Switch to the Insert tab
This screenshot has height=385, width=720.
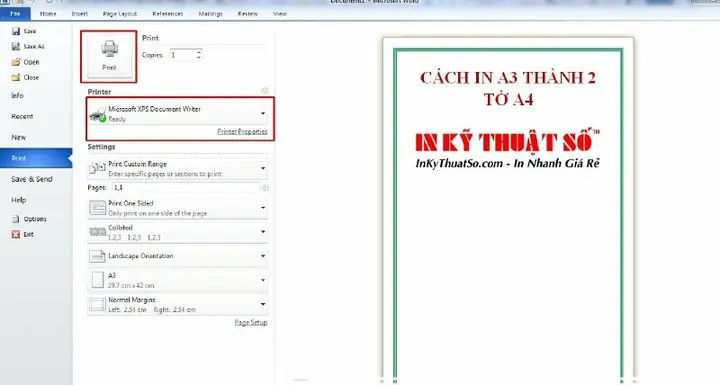click(x=79, y=14)
